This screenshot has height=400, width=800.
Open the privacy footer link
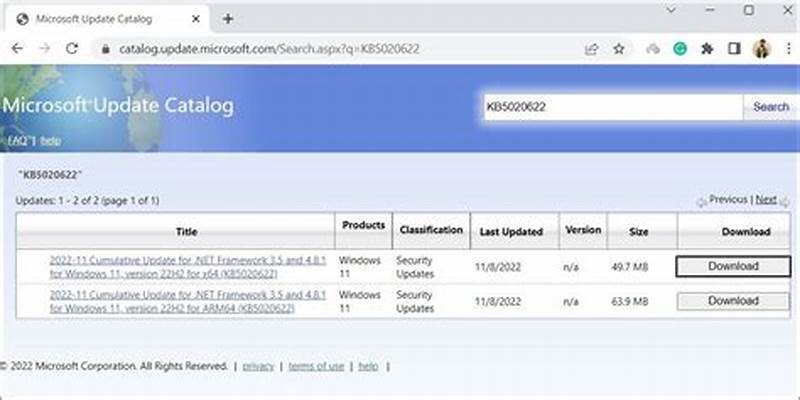click(x=258, y=366)
